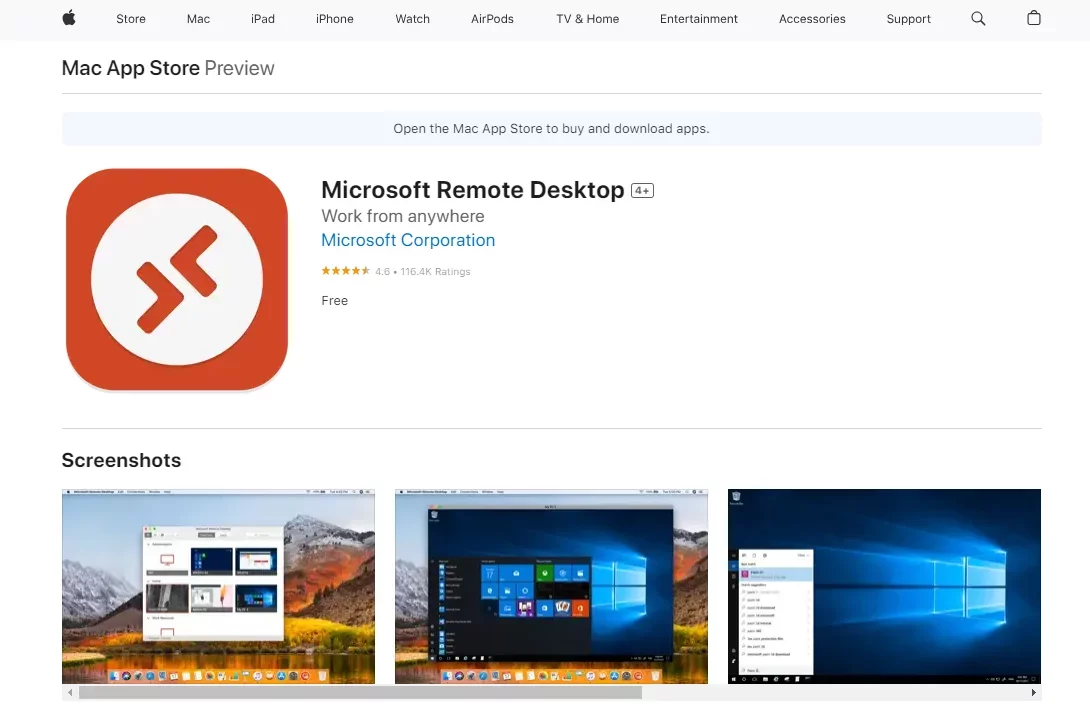Screen dimensions: 1090x720
Task: Click the Apple logo icon
Action: [69, 18]
